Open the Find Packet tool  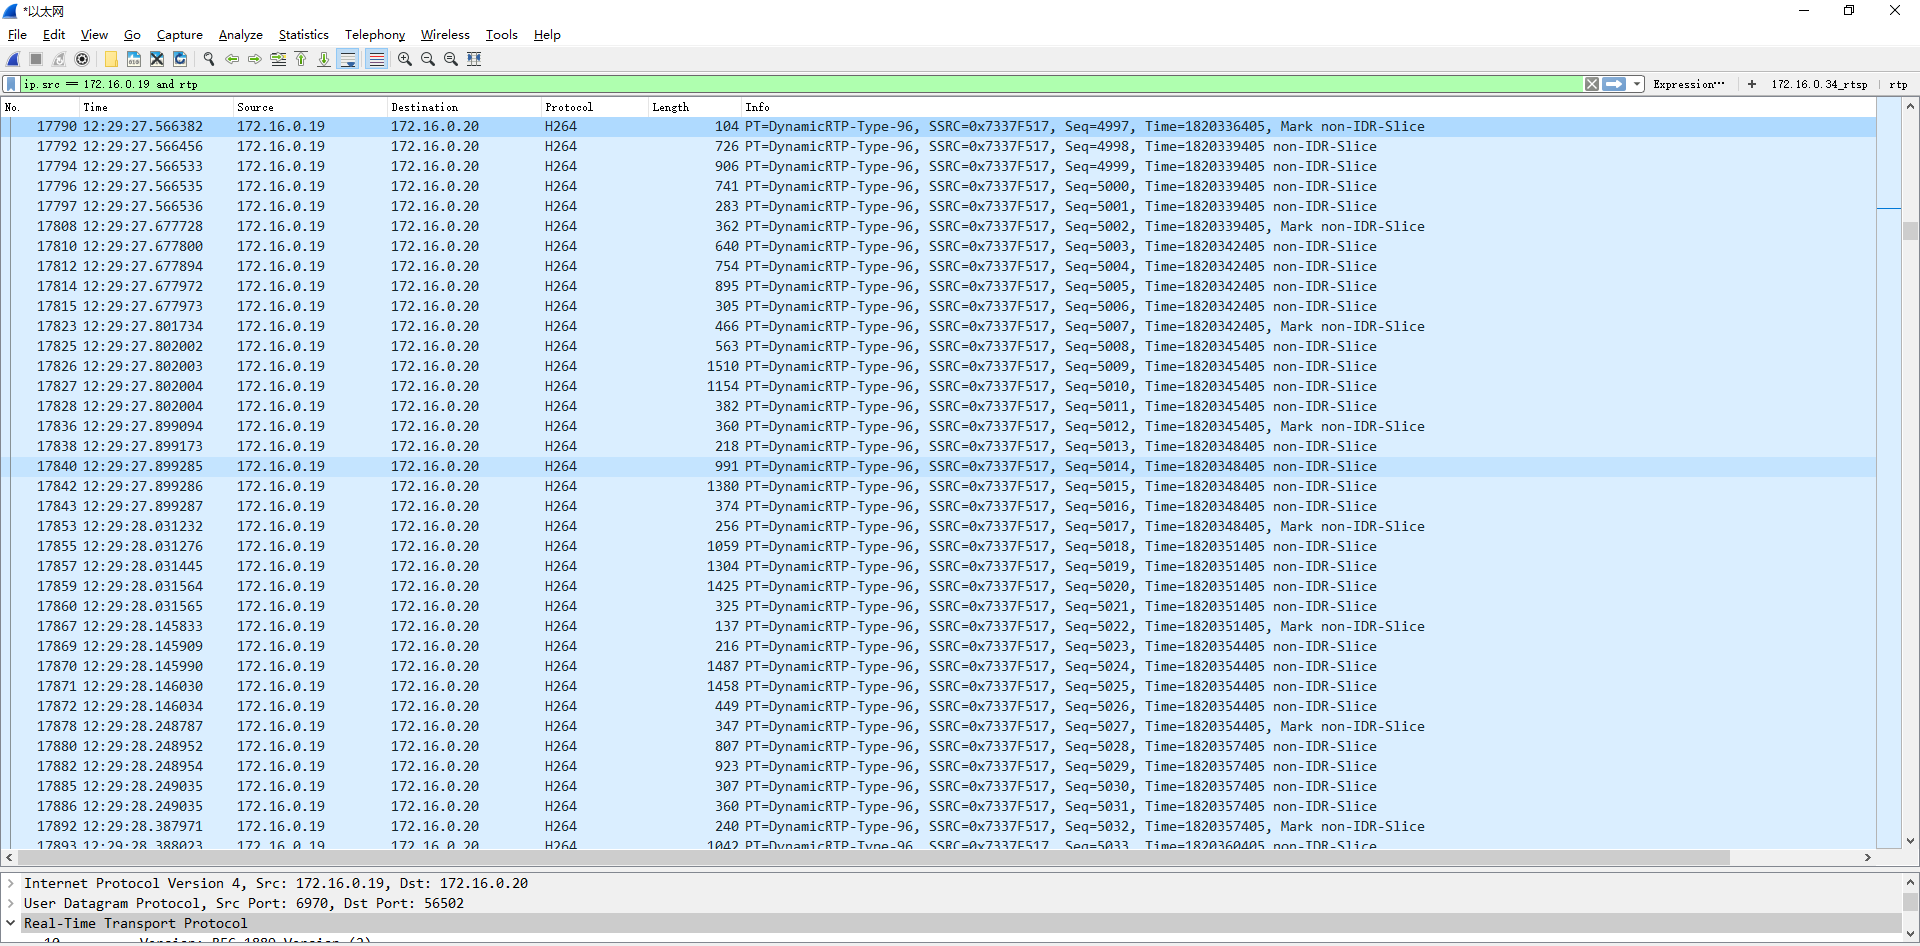coord(208,59)
